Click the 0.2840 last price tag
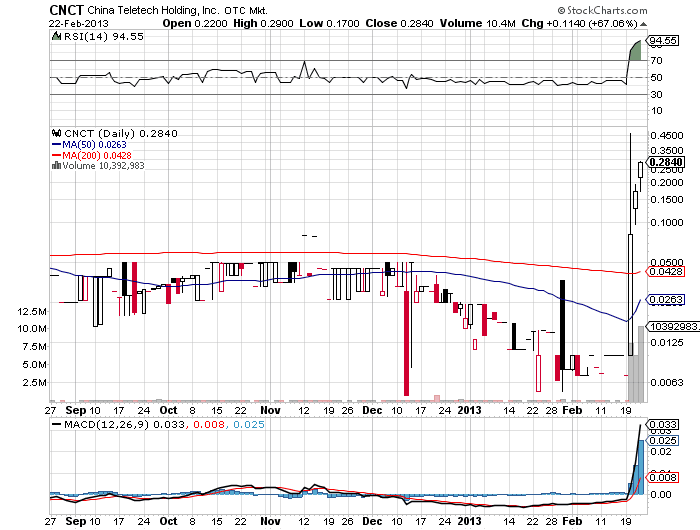 coord(665,162)
